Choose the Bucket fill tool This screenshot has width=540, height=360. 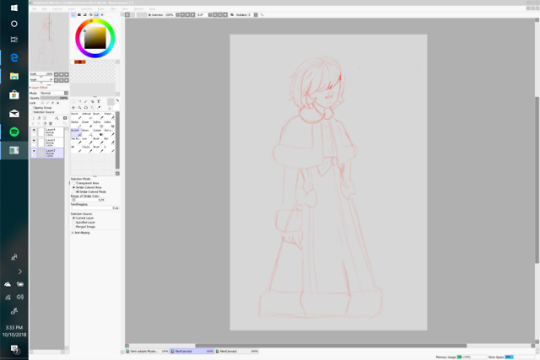click(76, 132)
